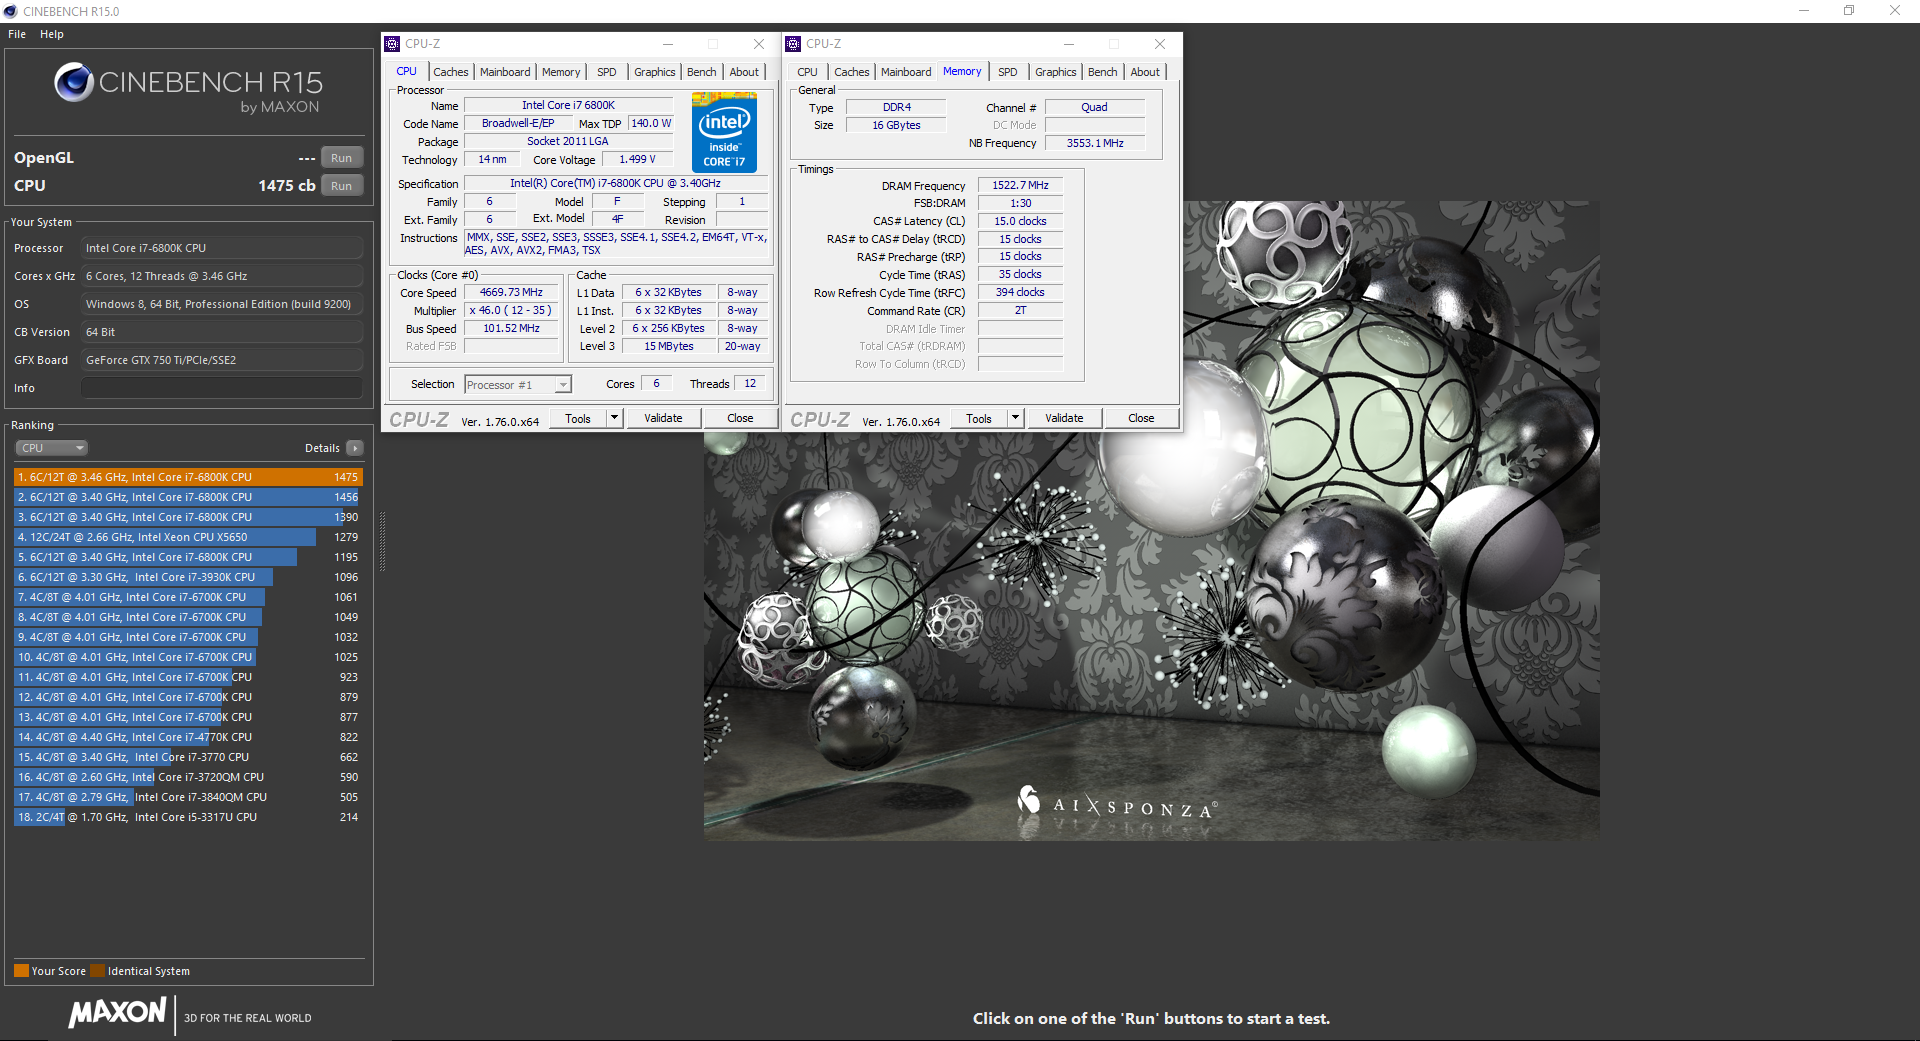Restore down the Cinebench main window

(x=1849, y=11)
